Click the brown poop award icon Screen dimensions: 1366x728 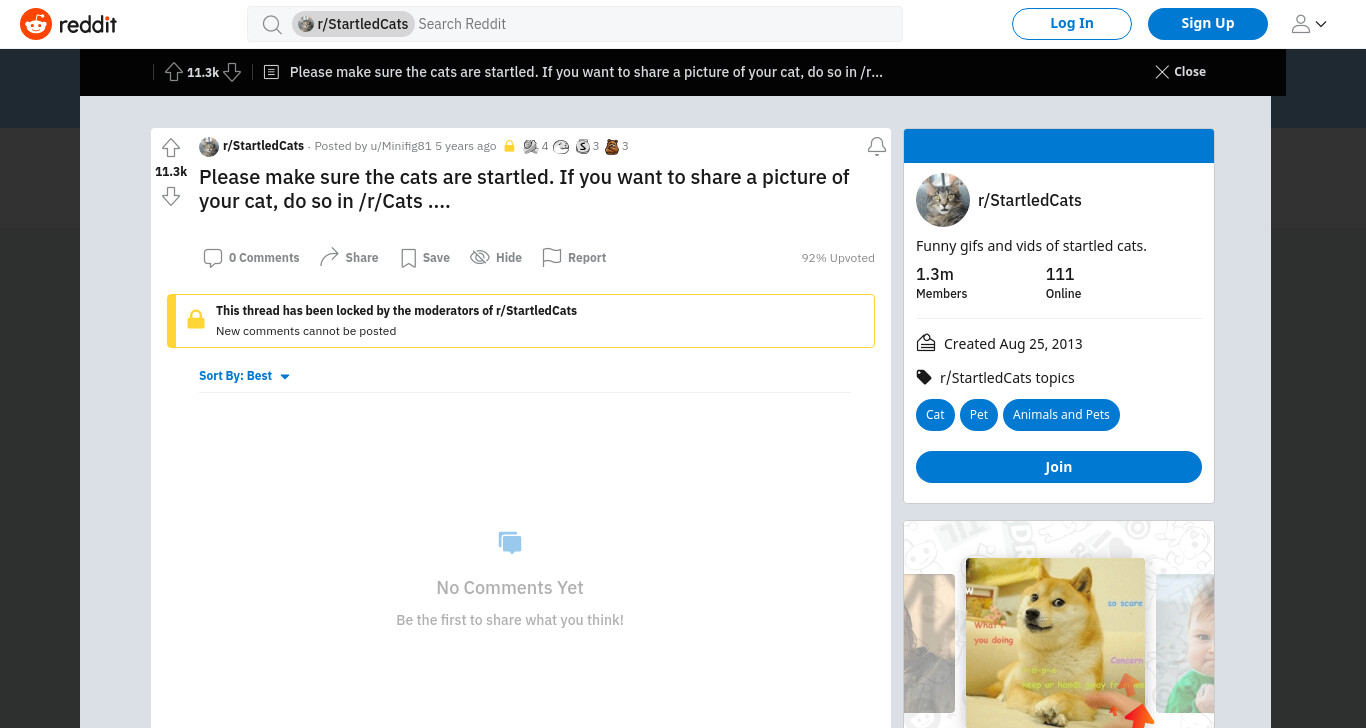[x=612, y=146]
